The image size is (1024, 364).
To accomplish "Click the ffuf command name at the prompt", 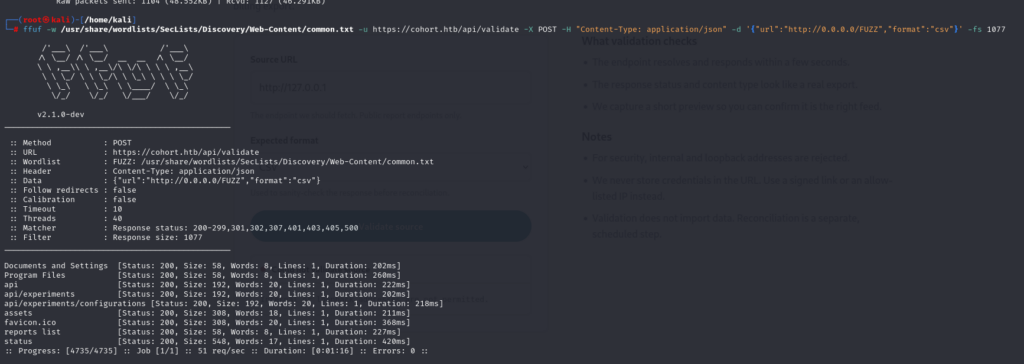I will pyautogui.click(x=31, y=29).
